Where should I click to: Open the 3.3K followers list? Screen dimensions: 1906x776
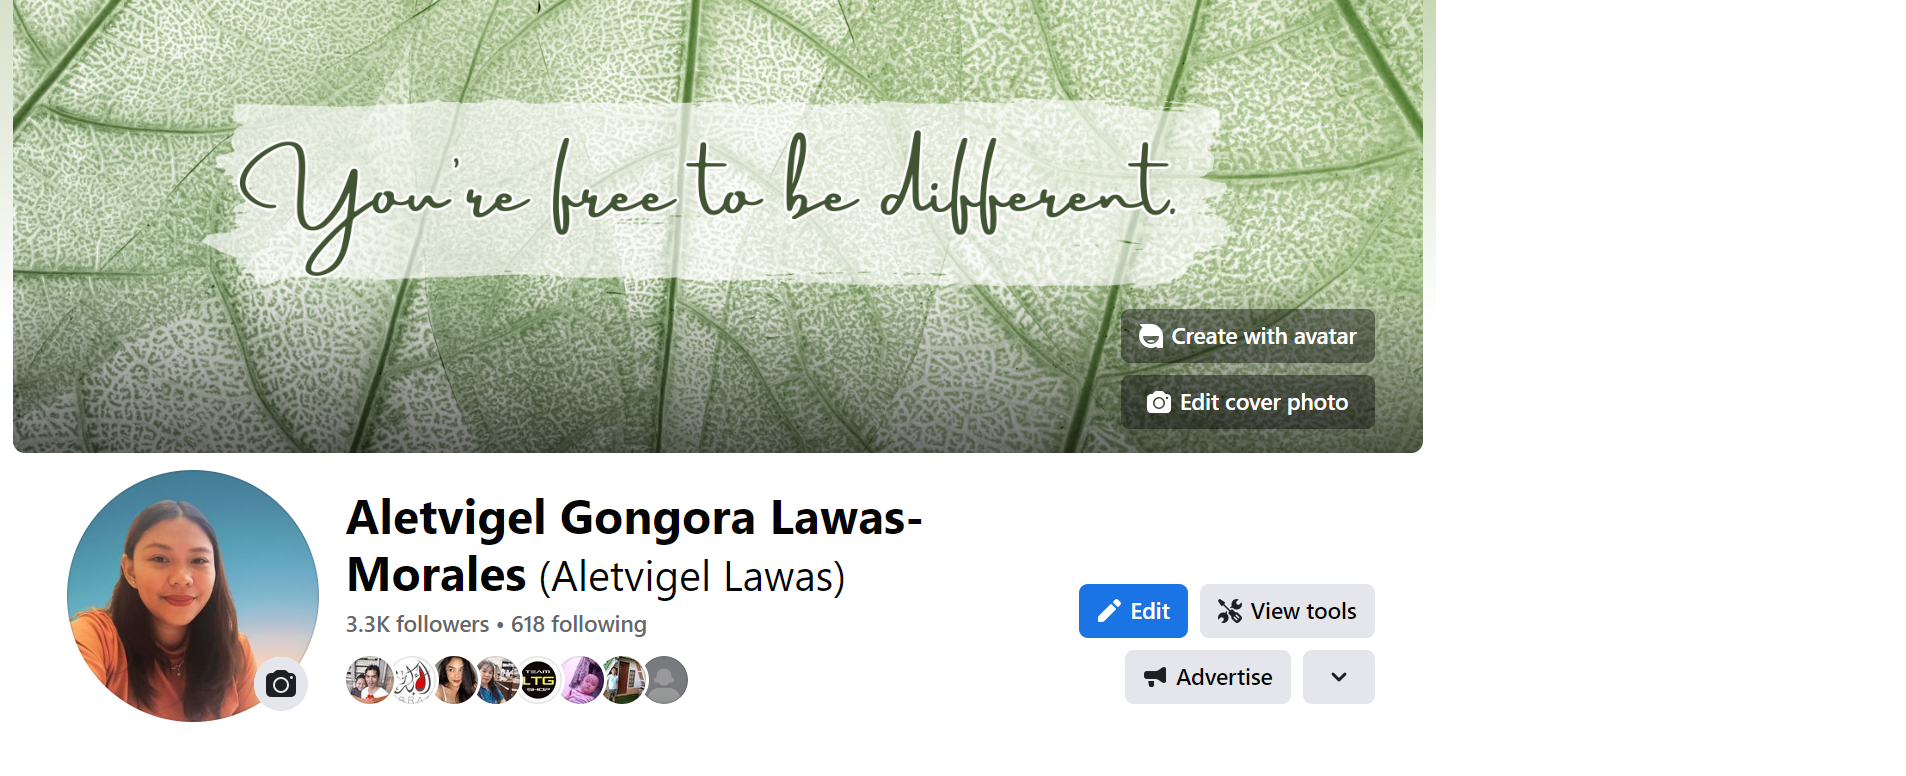coord(417,624)
